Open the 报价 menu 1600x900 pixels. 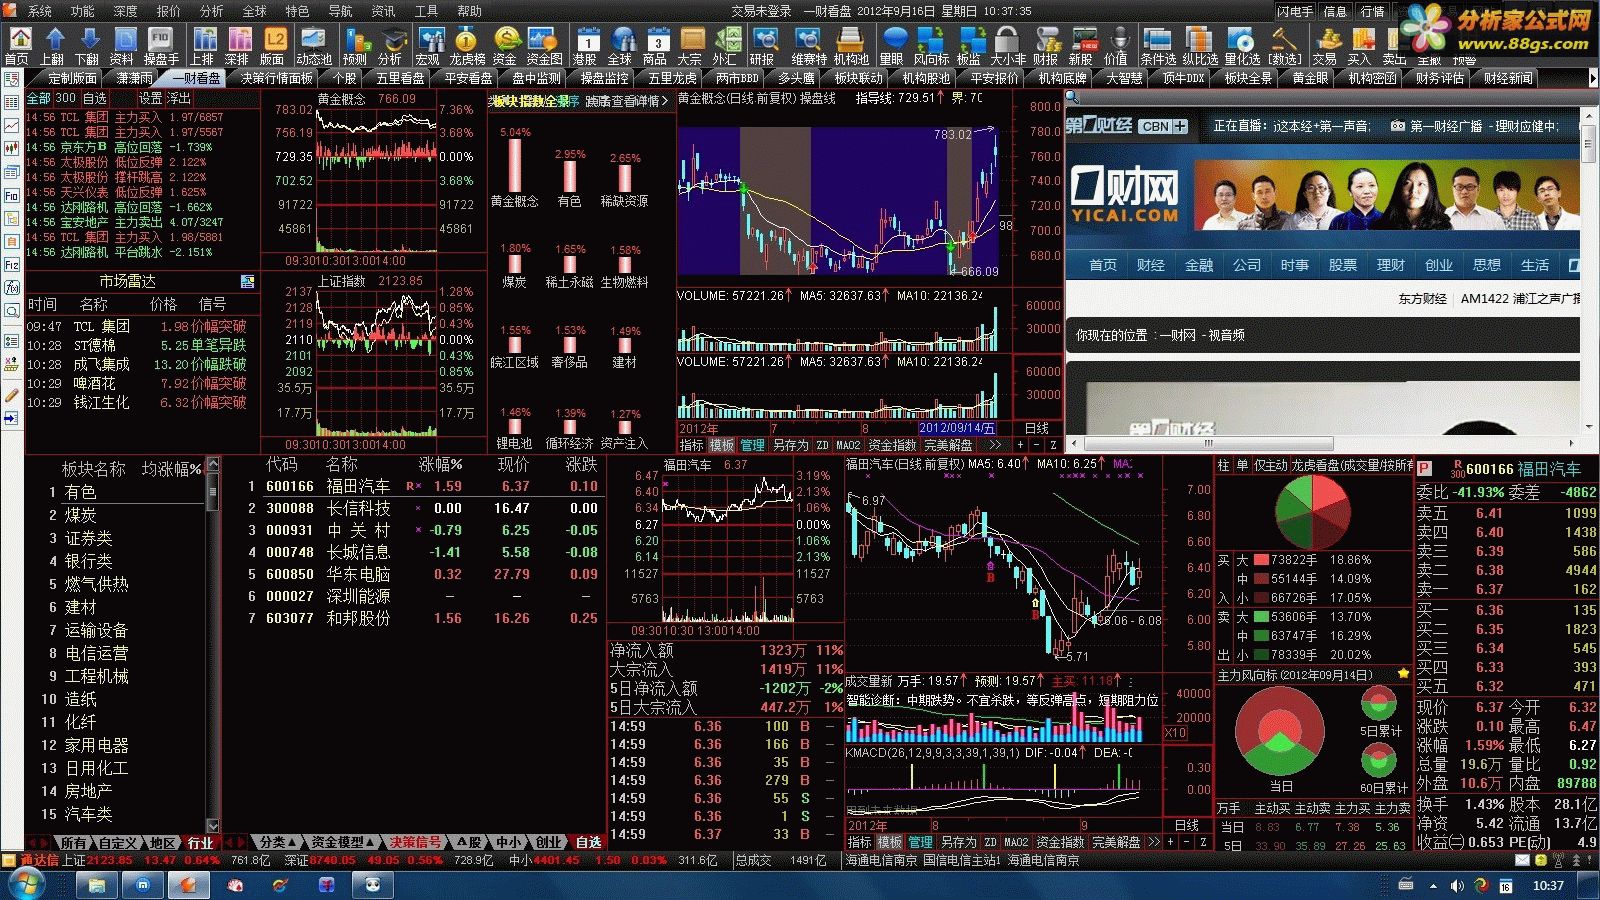[x=169, y=11]
